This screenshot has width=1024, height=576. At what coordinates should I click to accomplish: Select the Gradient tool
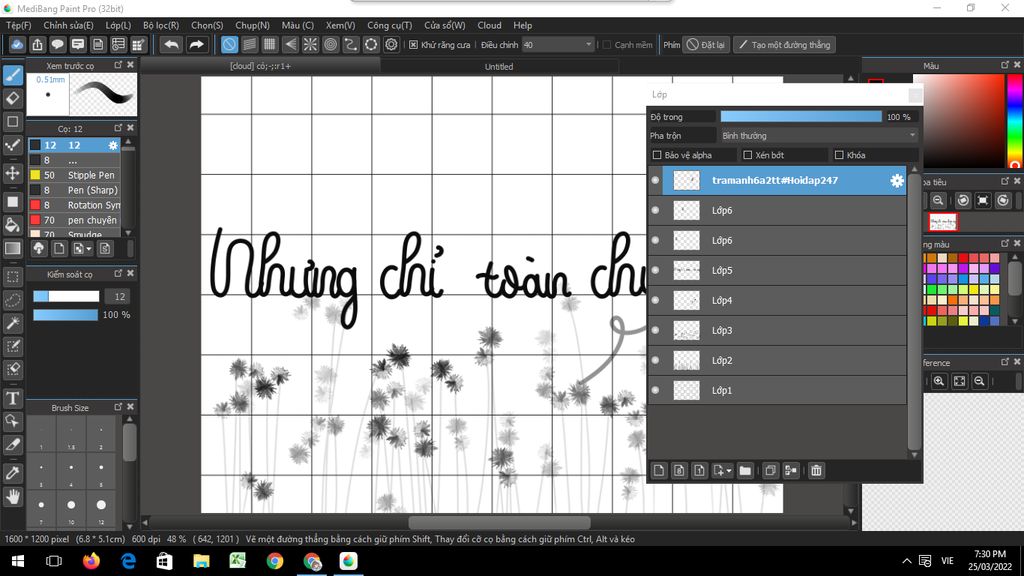[13, 248]
